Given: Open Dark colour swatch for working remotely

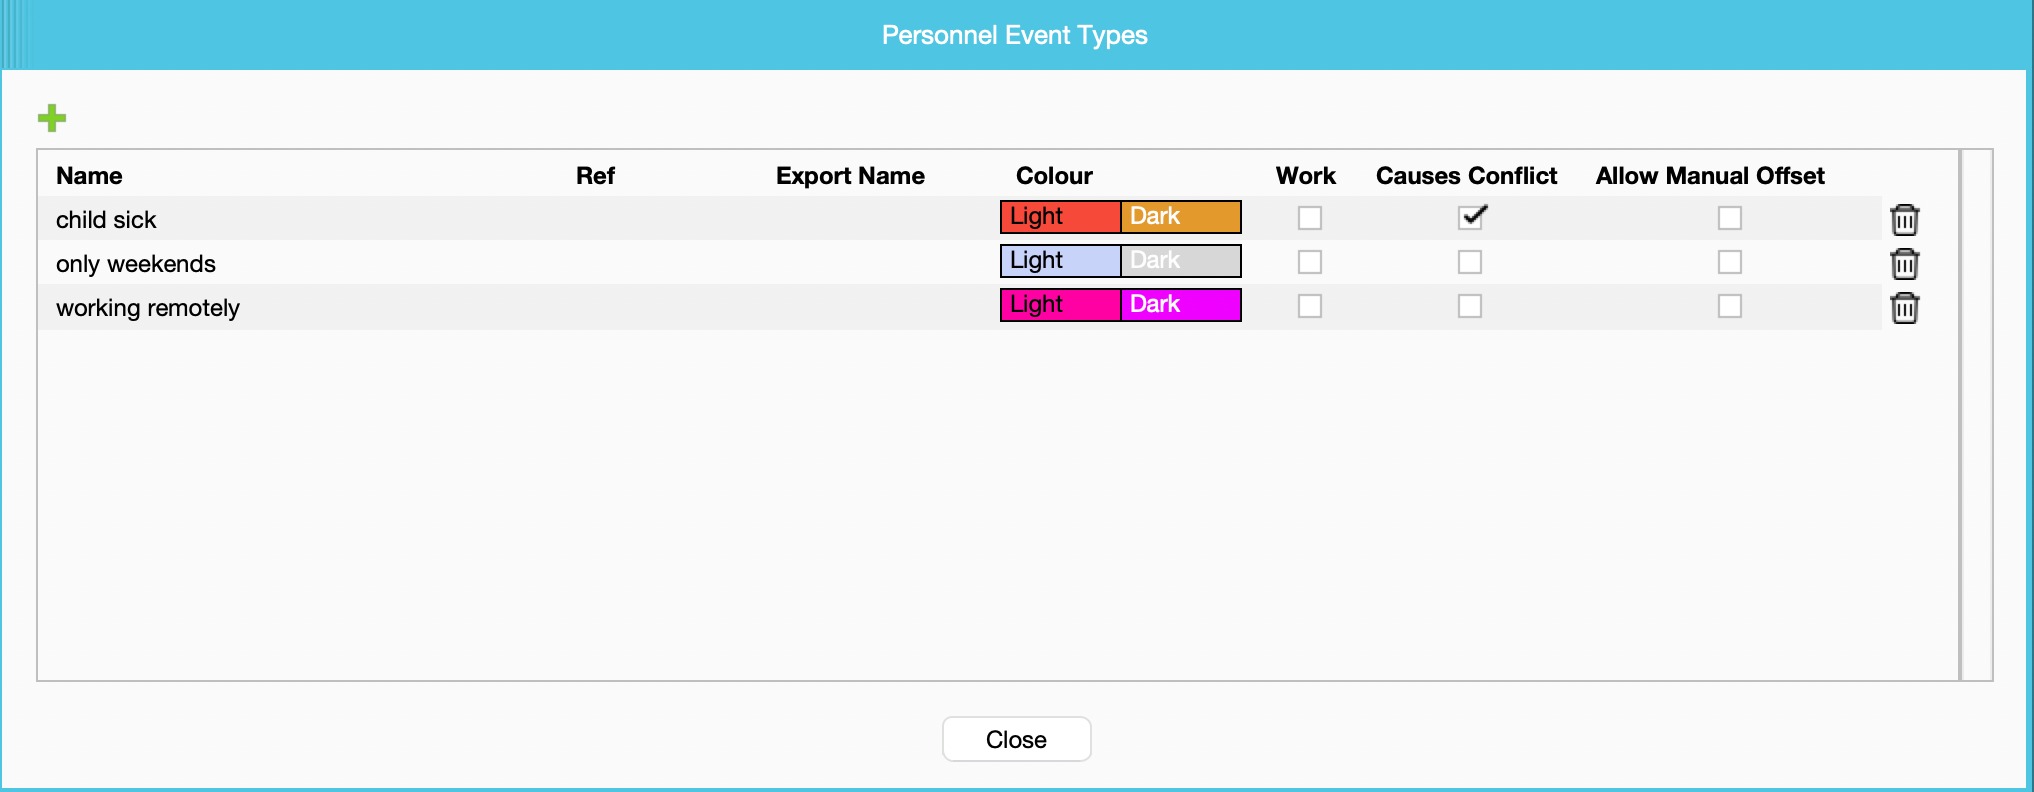Looking at the screenshot, I should pyautogui.click(x=1181, y=305).
